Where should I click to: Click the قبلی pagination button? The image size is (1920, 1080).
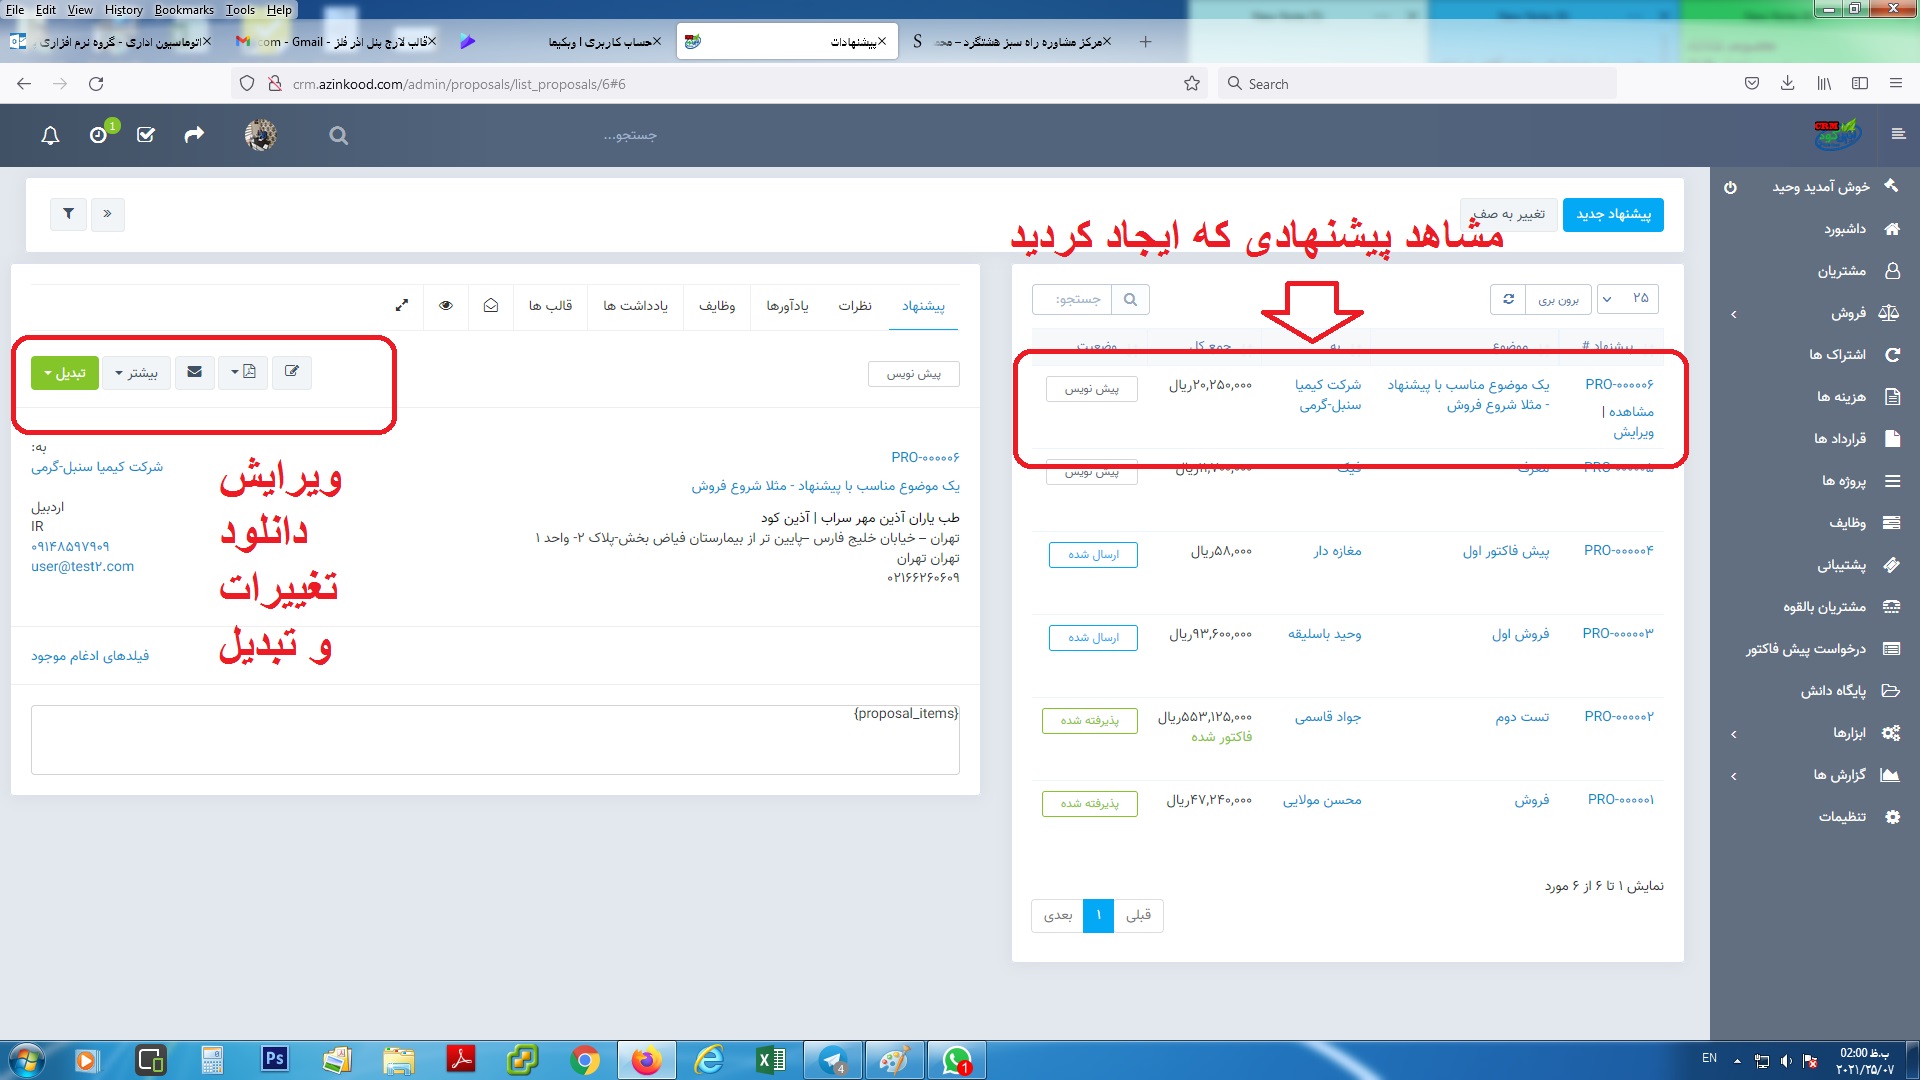point(1139,915)
